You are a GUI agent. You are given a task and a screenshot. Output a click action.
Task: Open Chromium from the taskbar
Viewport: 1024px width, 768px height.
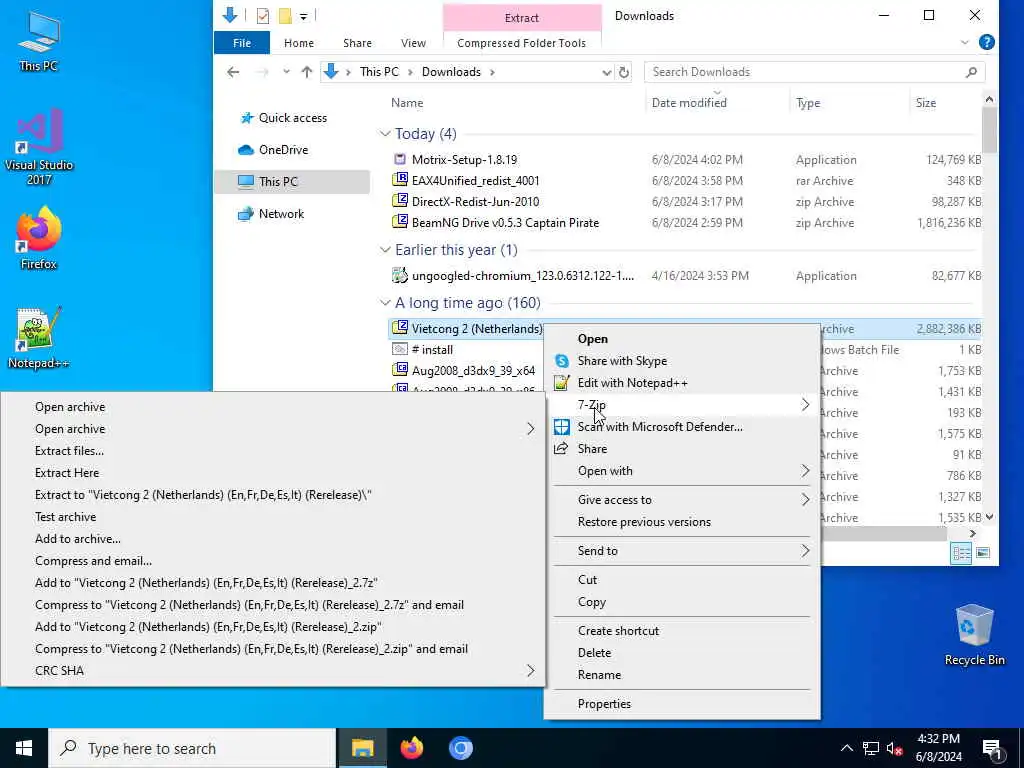[x=460, y=748]
